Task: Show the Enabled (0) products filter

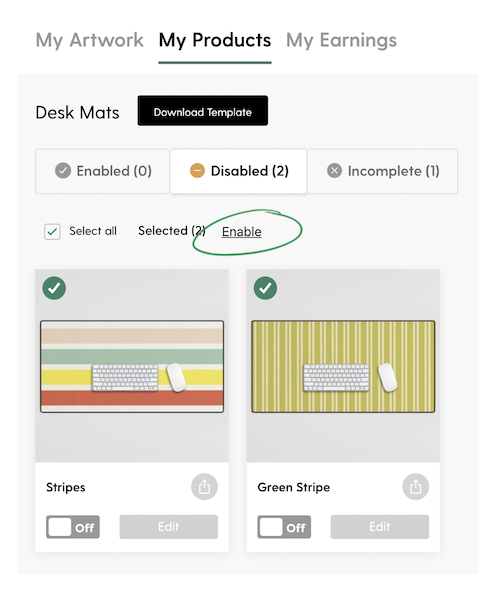Action: pyautogui.click(x=102, y=171)
